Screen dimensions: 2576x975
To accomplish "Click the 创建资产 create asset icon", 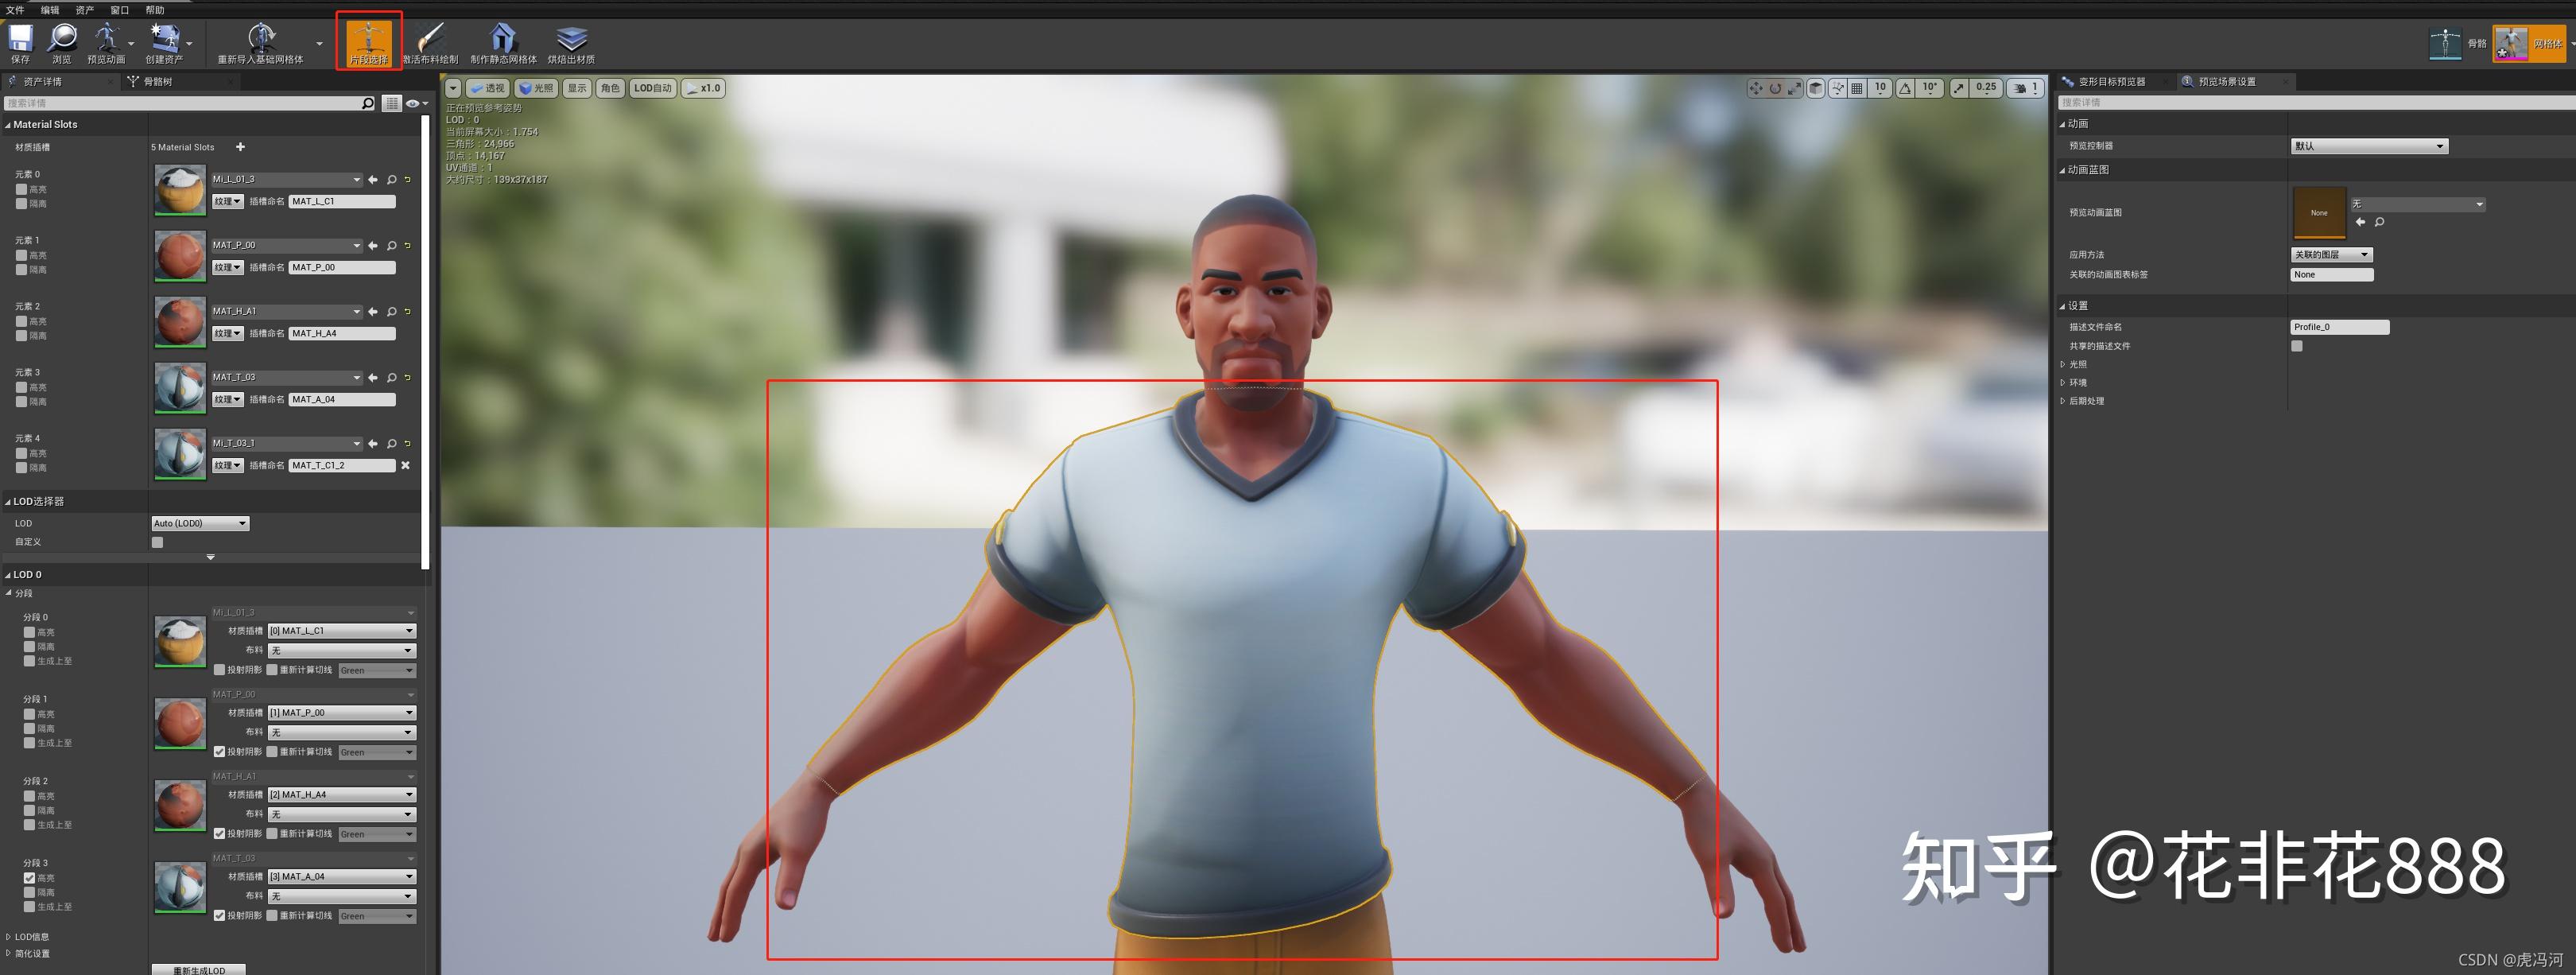I will pyautogui.click(x=164, y=43).
